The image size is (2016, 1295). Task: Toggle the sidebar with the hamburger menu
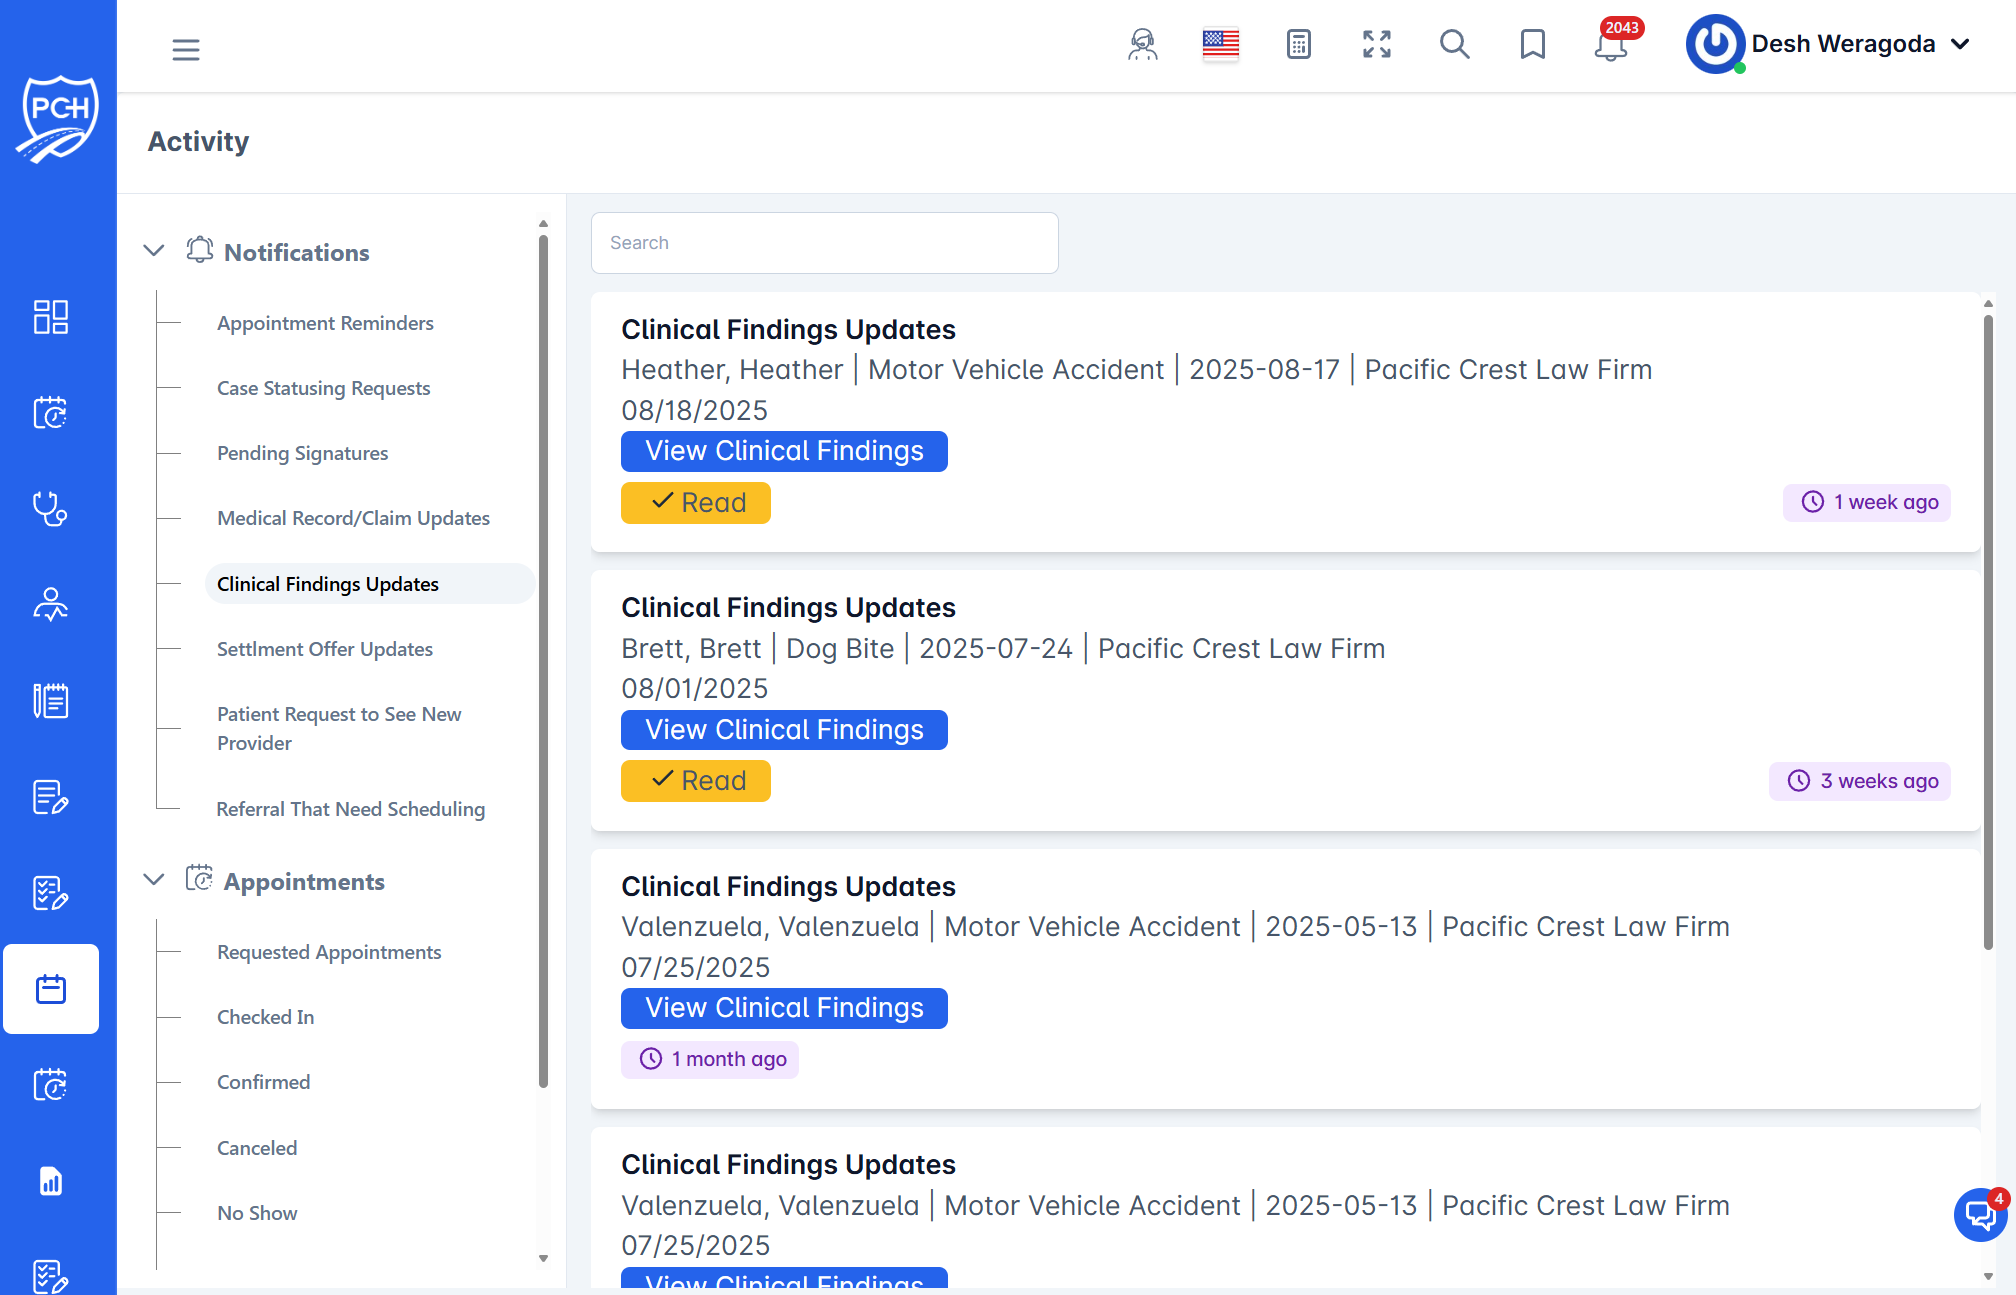(186, 49)
